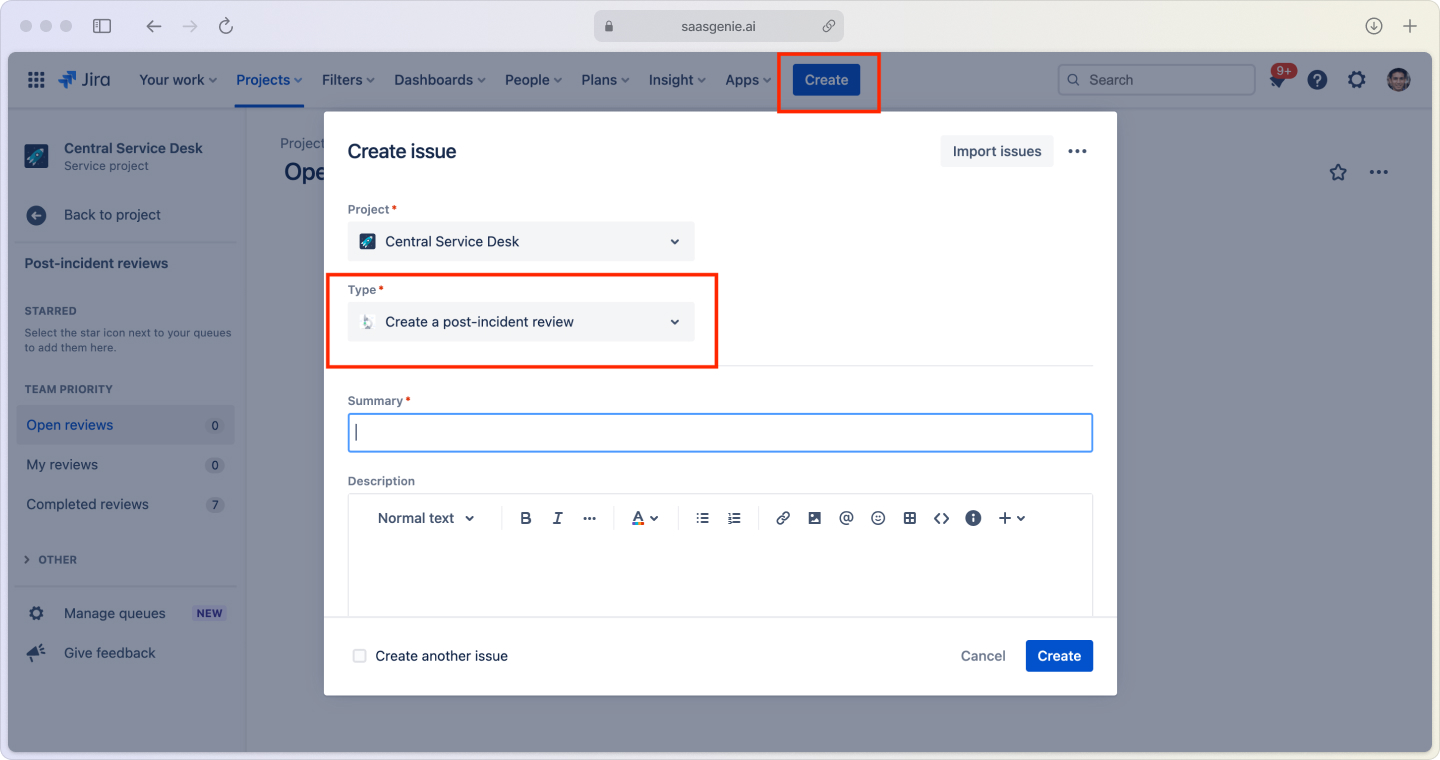Click the Central Service Desk rocket icon
The height and width of the screenshot is (760, 1440).
pos(36,156)
